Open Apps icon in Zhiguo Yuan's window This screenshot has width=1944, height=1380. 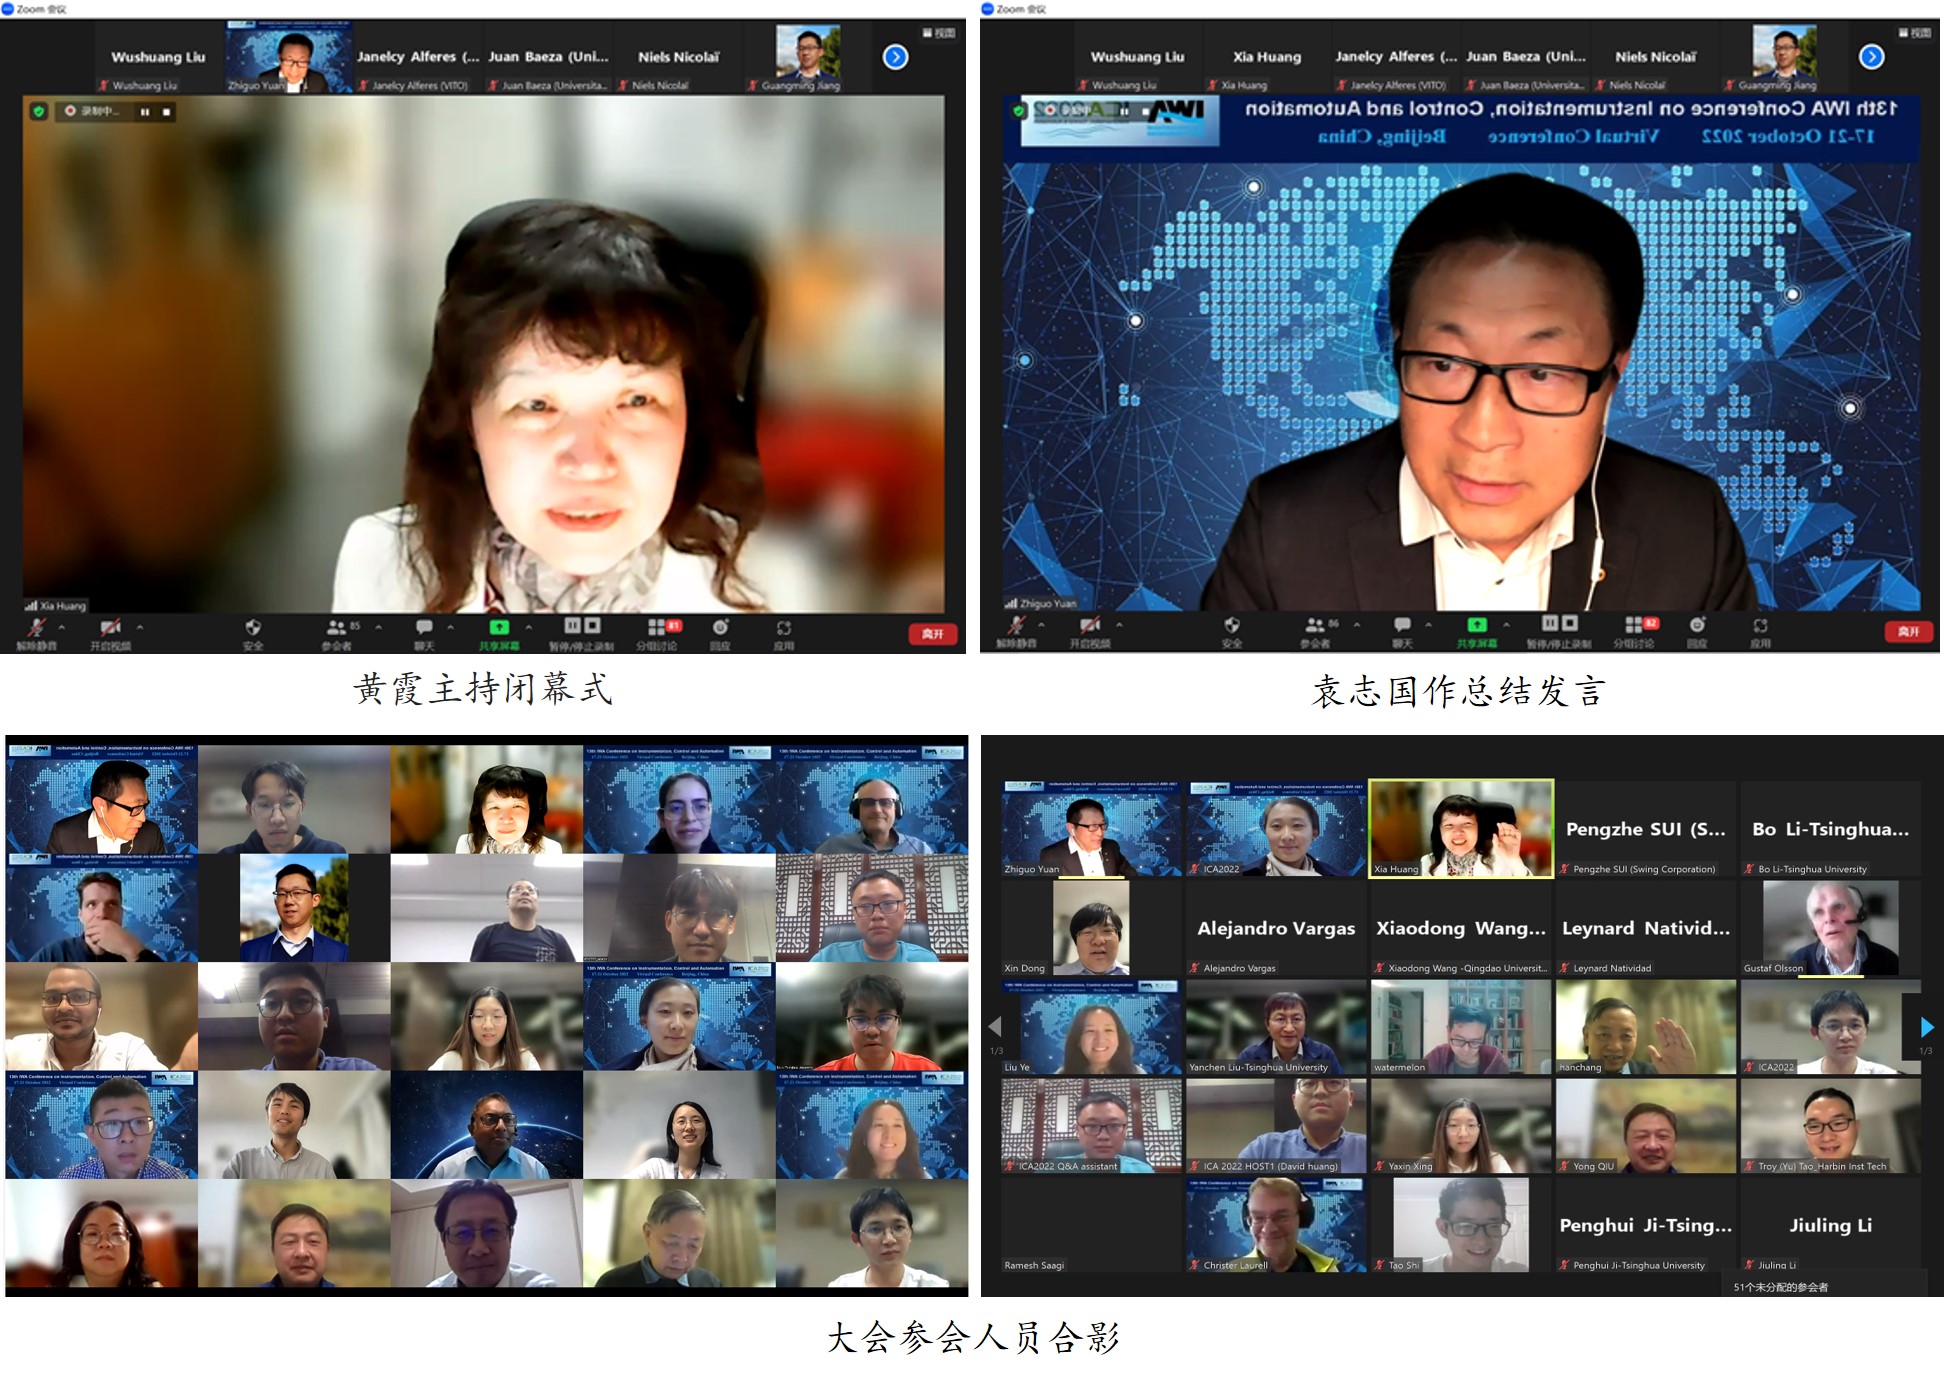[x=1760, y=626]
